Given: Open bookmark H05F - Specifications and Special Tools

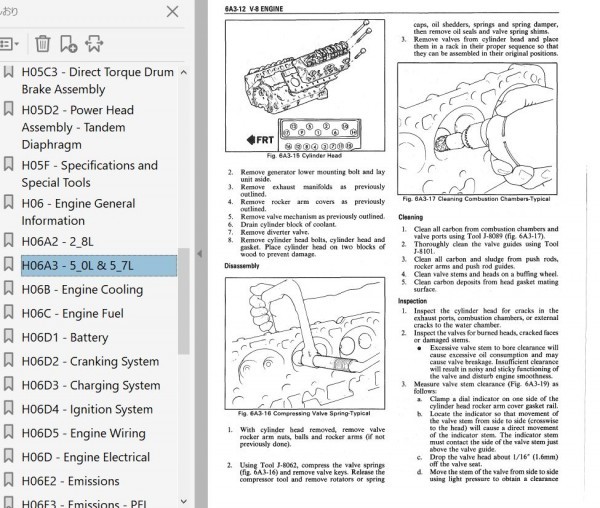Looking at the screenshot, I should tap(90, 174).
